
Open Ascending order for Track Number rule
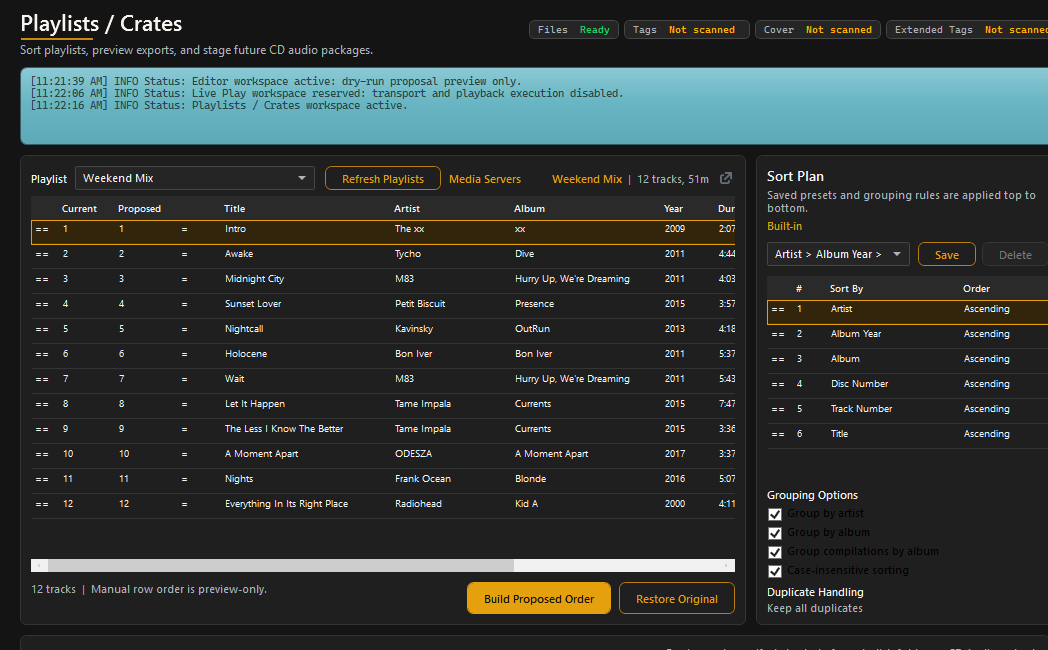[x=987, y=408]
